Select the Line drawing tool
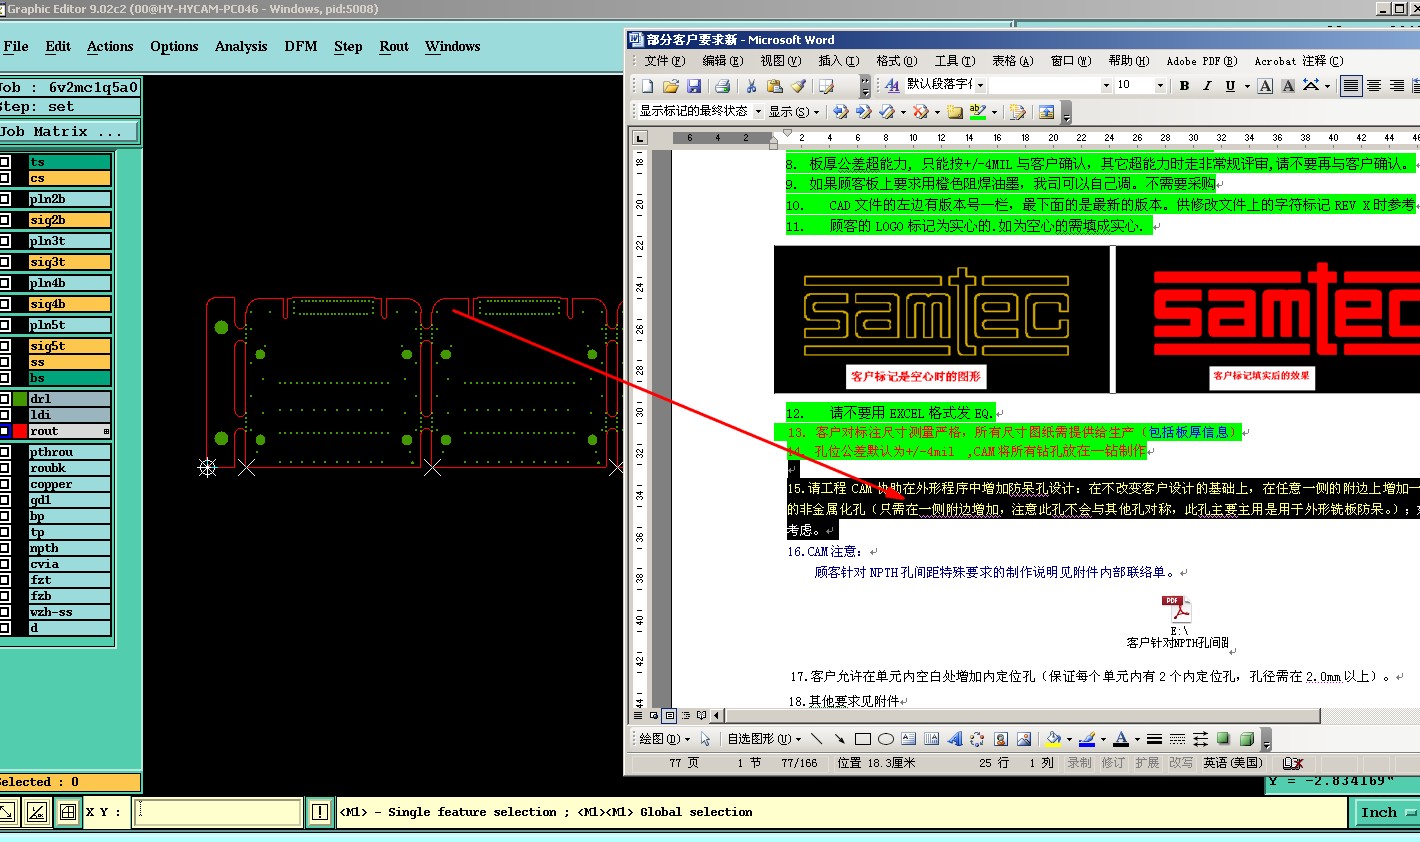This screenshot has width=1420, height=842. 817,739
